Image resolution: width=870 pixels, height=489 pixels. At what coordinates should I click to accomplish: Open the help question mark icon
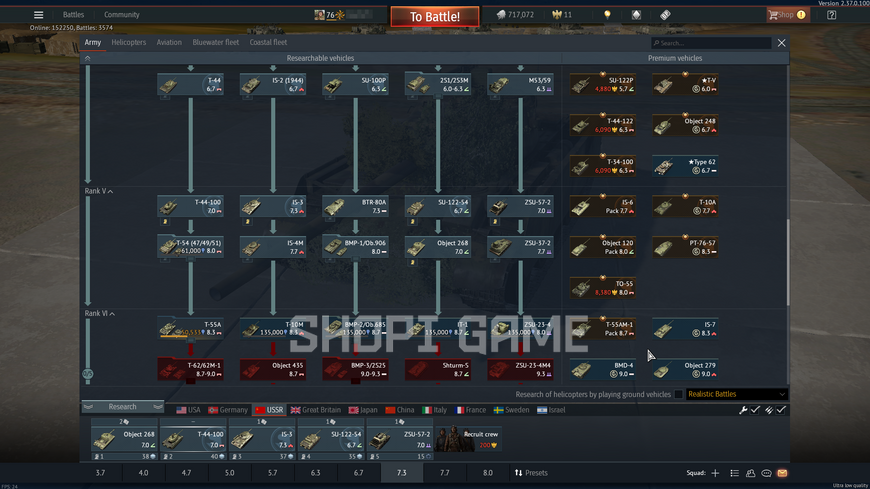[x=831, y=15]
